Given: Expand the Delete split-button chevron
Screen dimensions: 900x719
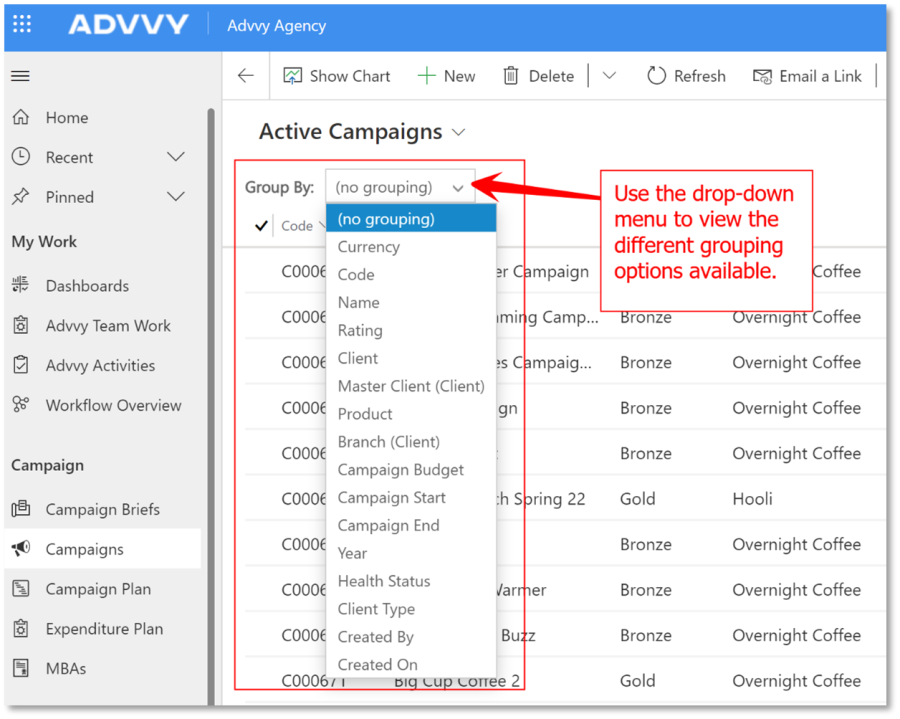Looking at the screenshot, I should point(608,76).
